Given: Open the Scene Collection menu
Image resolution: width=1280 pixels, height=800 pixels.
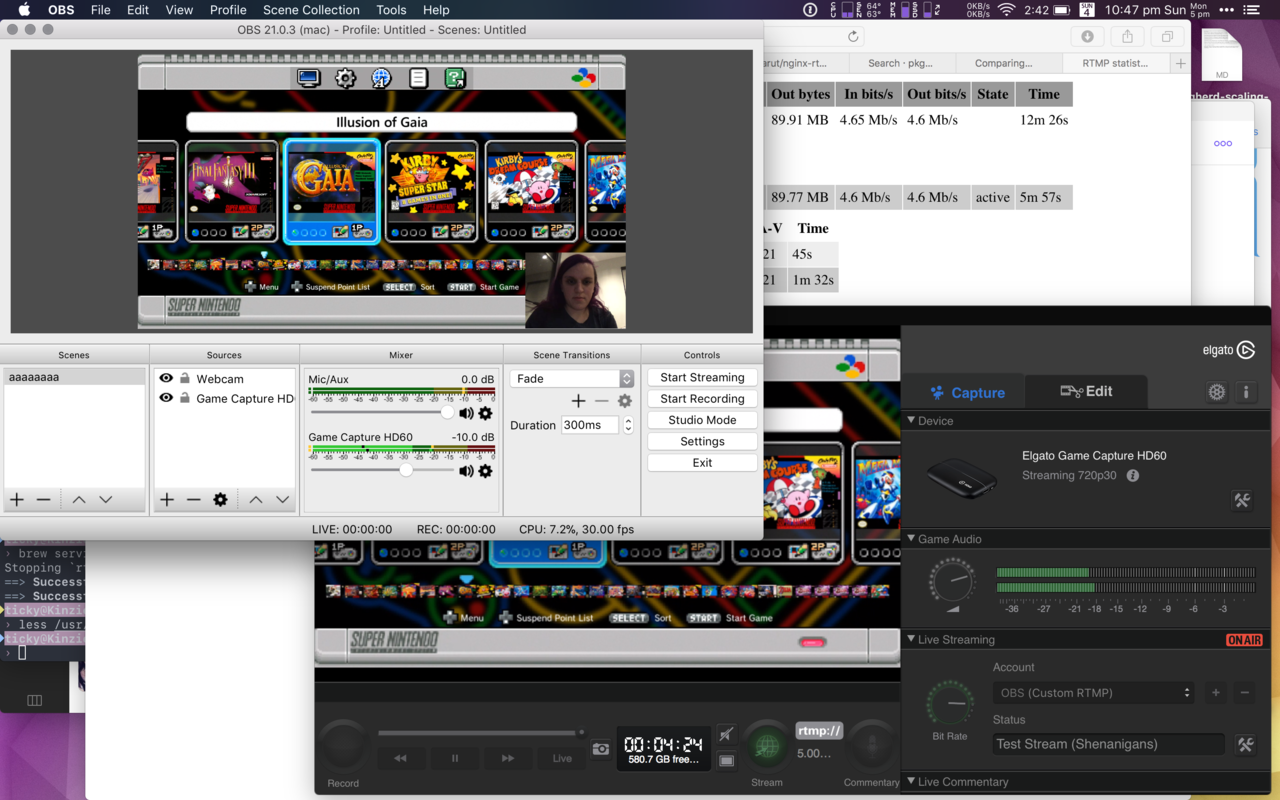Looking at the screenshot, I should 311,10.
